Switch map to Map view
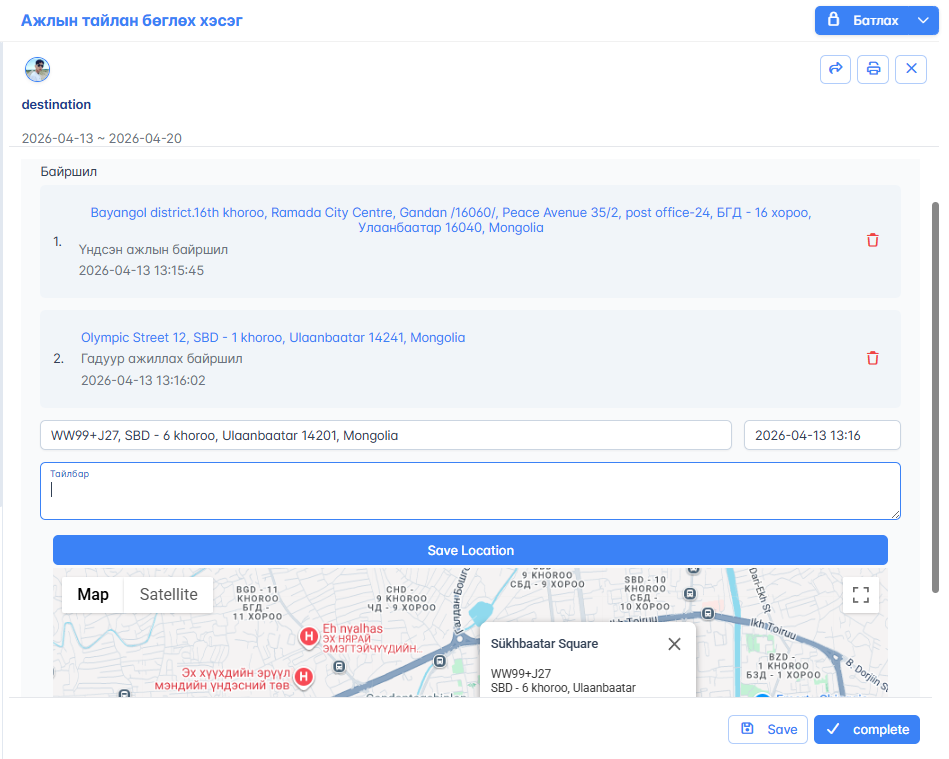 93,594
